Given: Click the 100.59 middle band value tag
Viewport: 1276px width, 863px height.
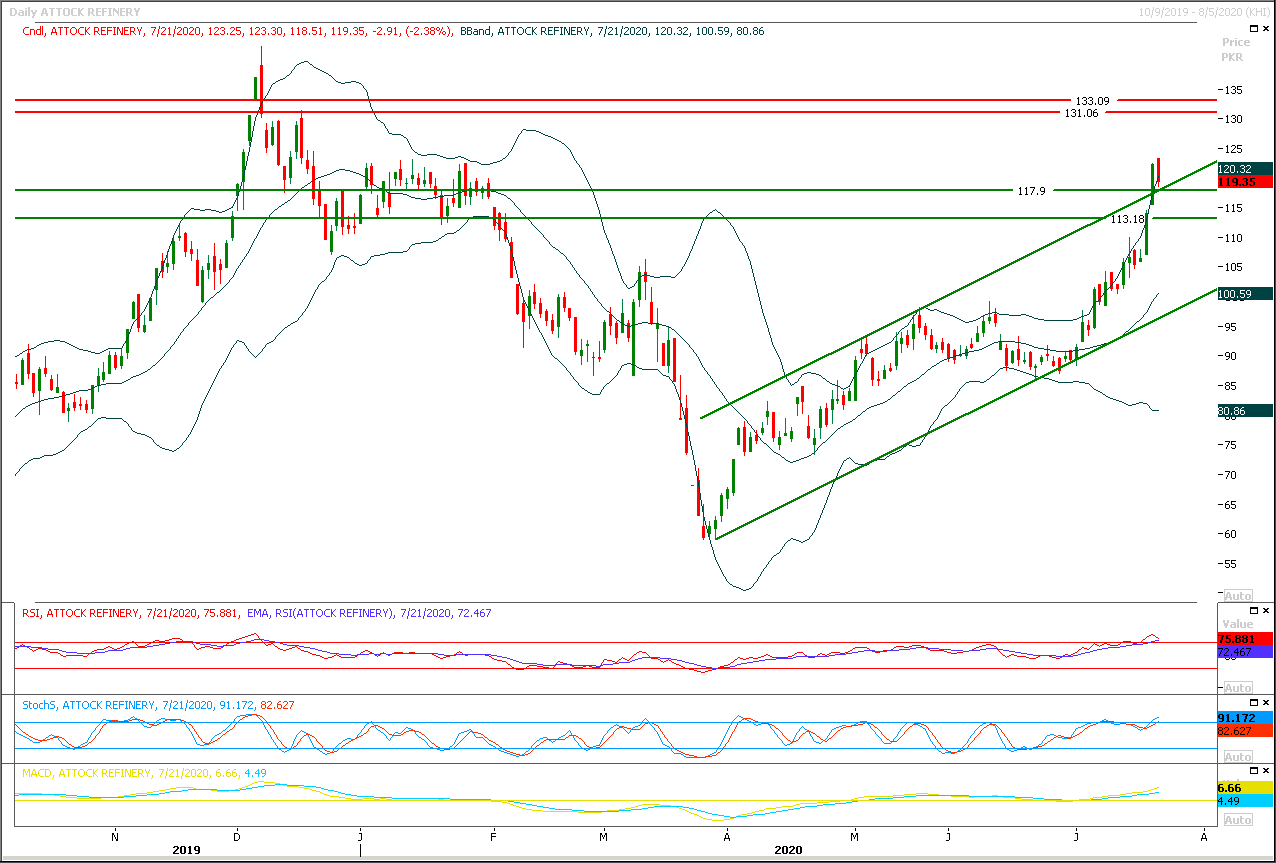Looking at the screenshot, I should 1245,294.
